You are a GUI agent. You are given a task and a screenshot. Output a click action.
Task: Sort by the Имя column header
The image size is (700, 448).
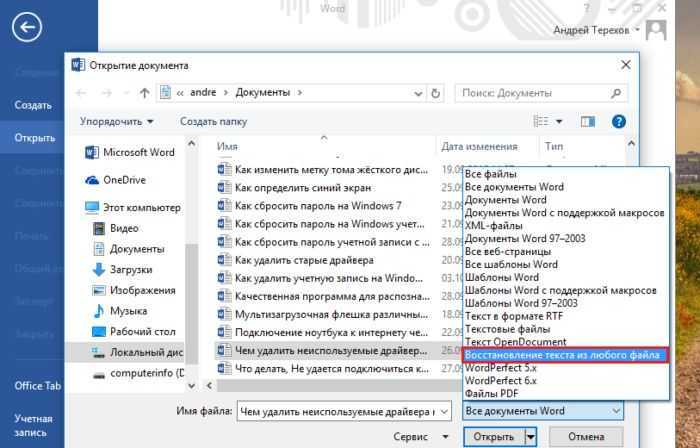[x=227, y=146]
